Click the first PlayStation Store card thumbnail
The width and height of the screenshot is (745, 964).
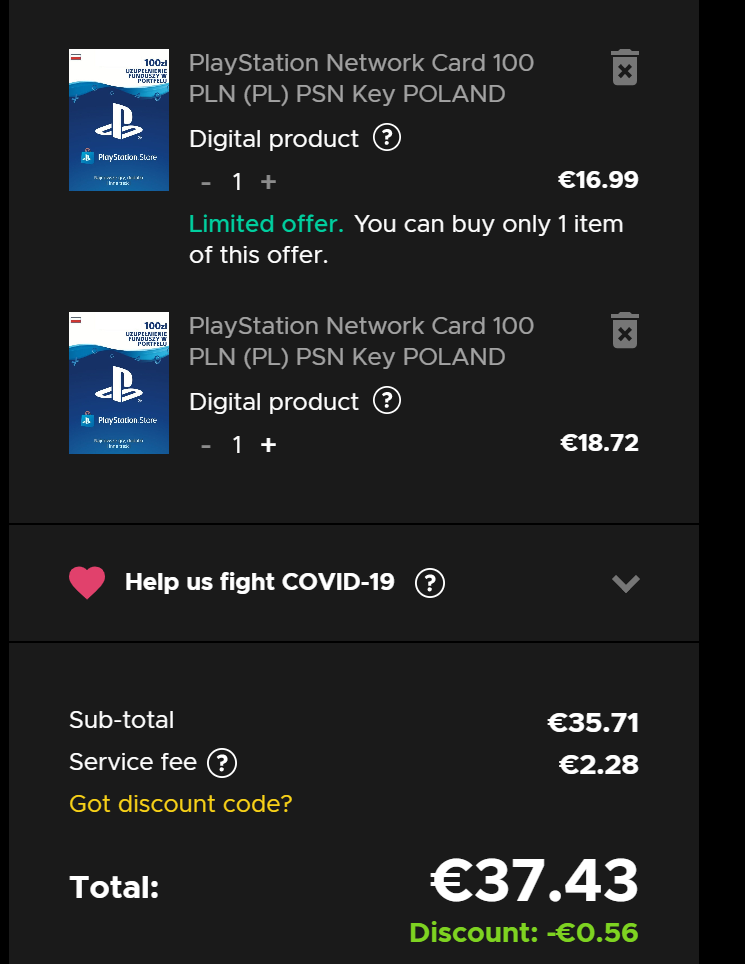(119, 120)
